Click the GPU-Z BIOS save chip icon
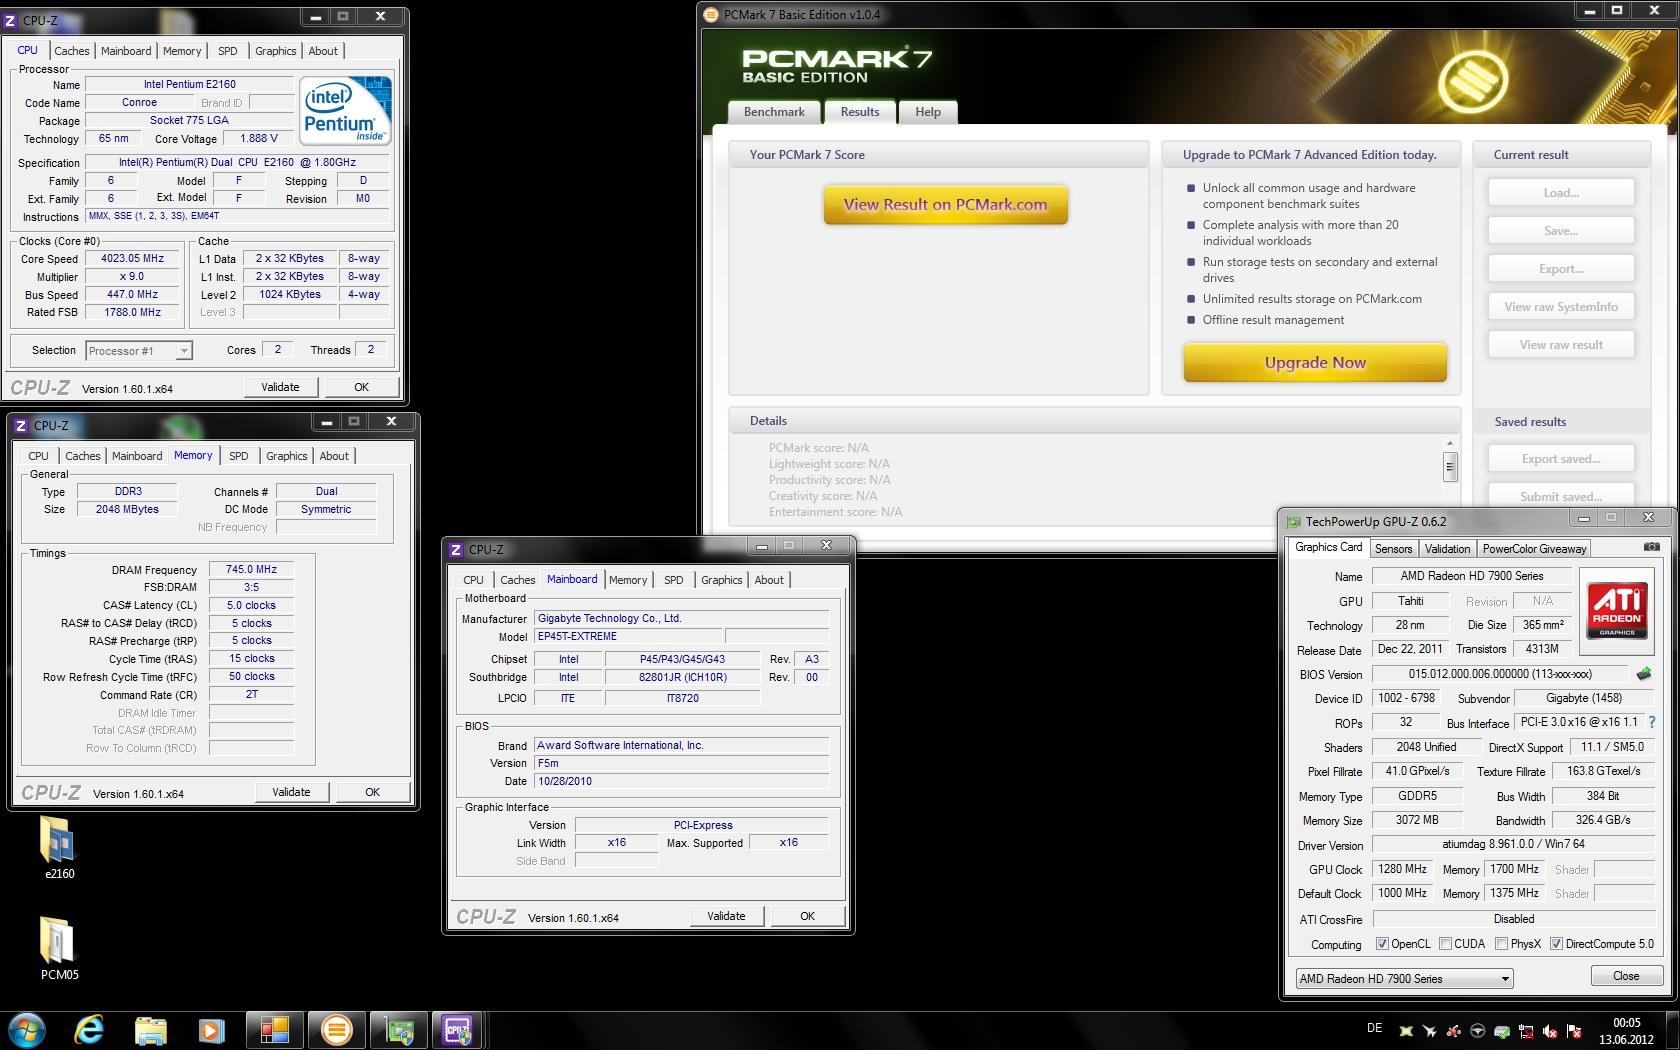Viewport: 1680px width, 1050px height. (1643, 674)
